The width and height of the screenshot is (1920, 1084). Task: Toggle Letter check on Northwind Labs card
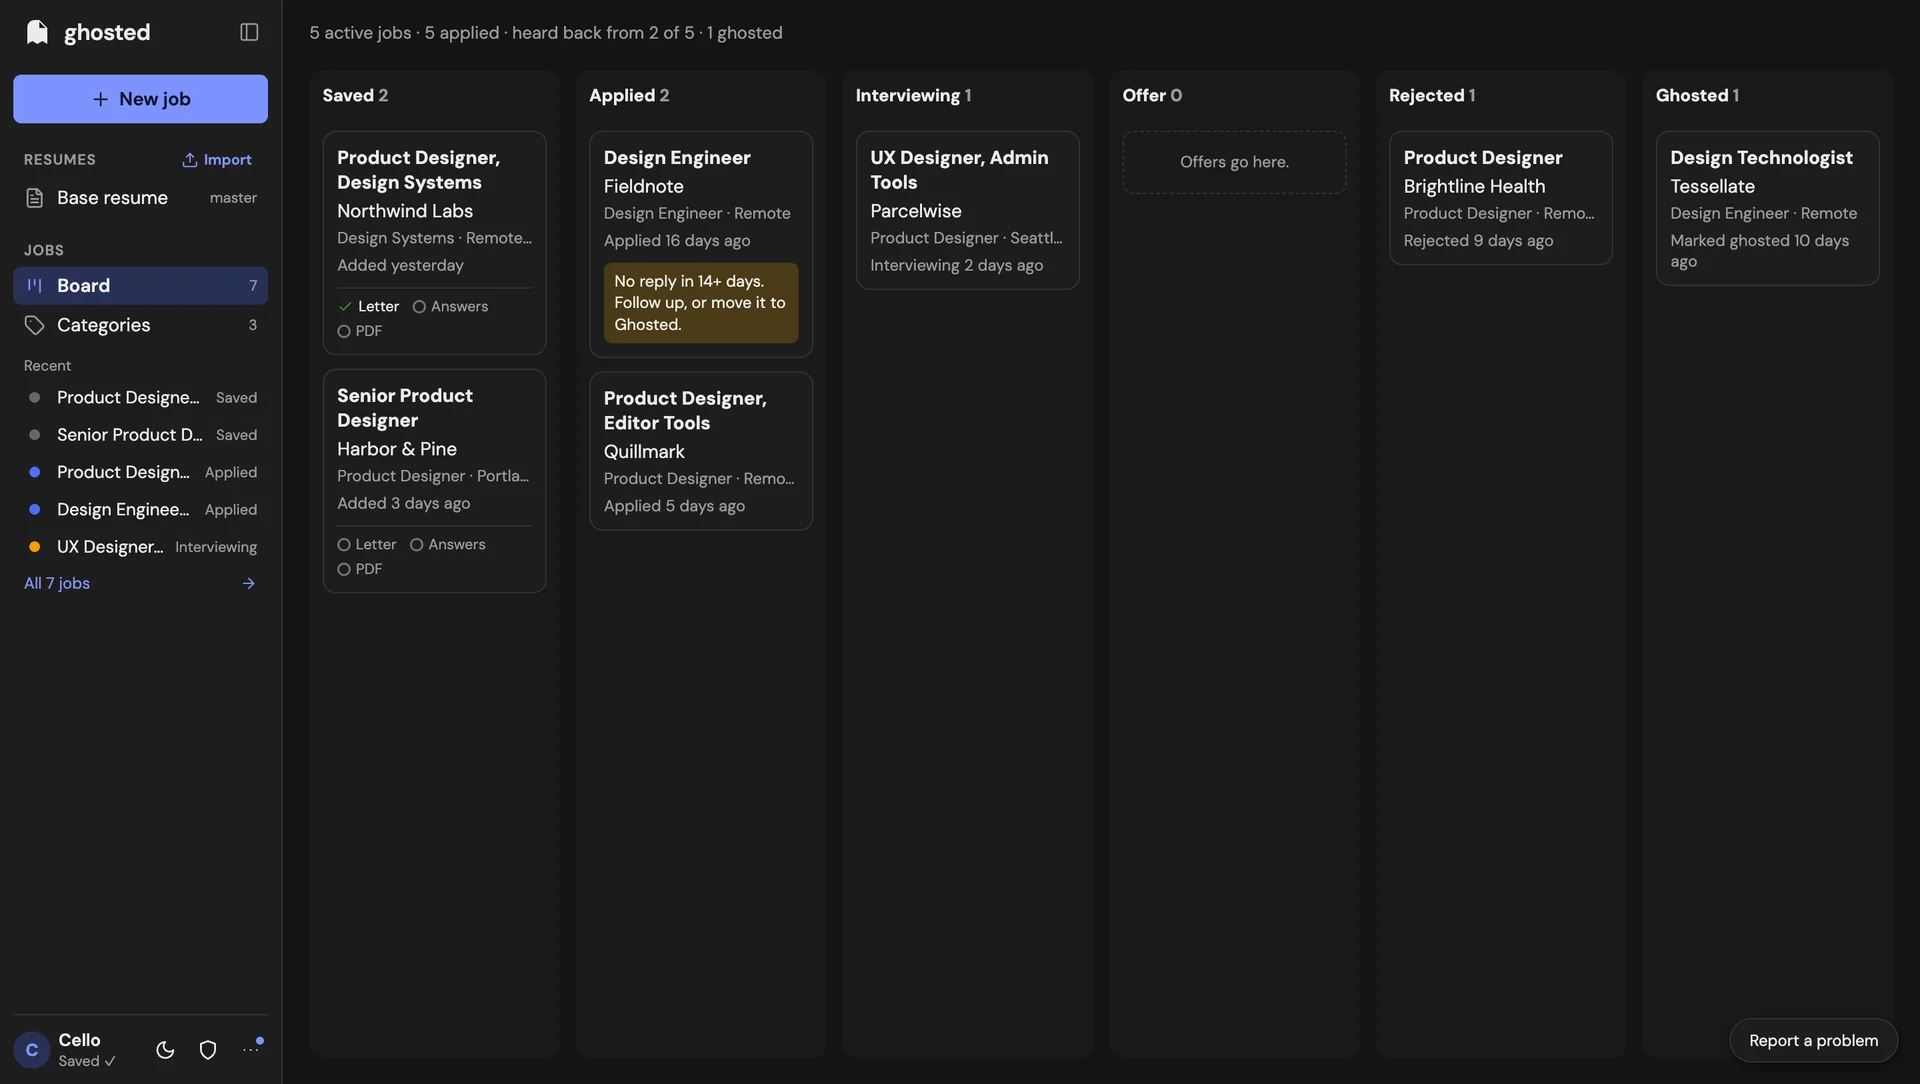click(x=369, y=306)
